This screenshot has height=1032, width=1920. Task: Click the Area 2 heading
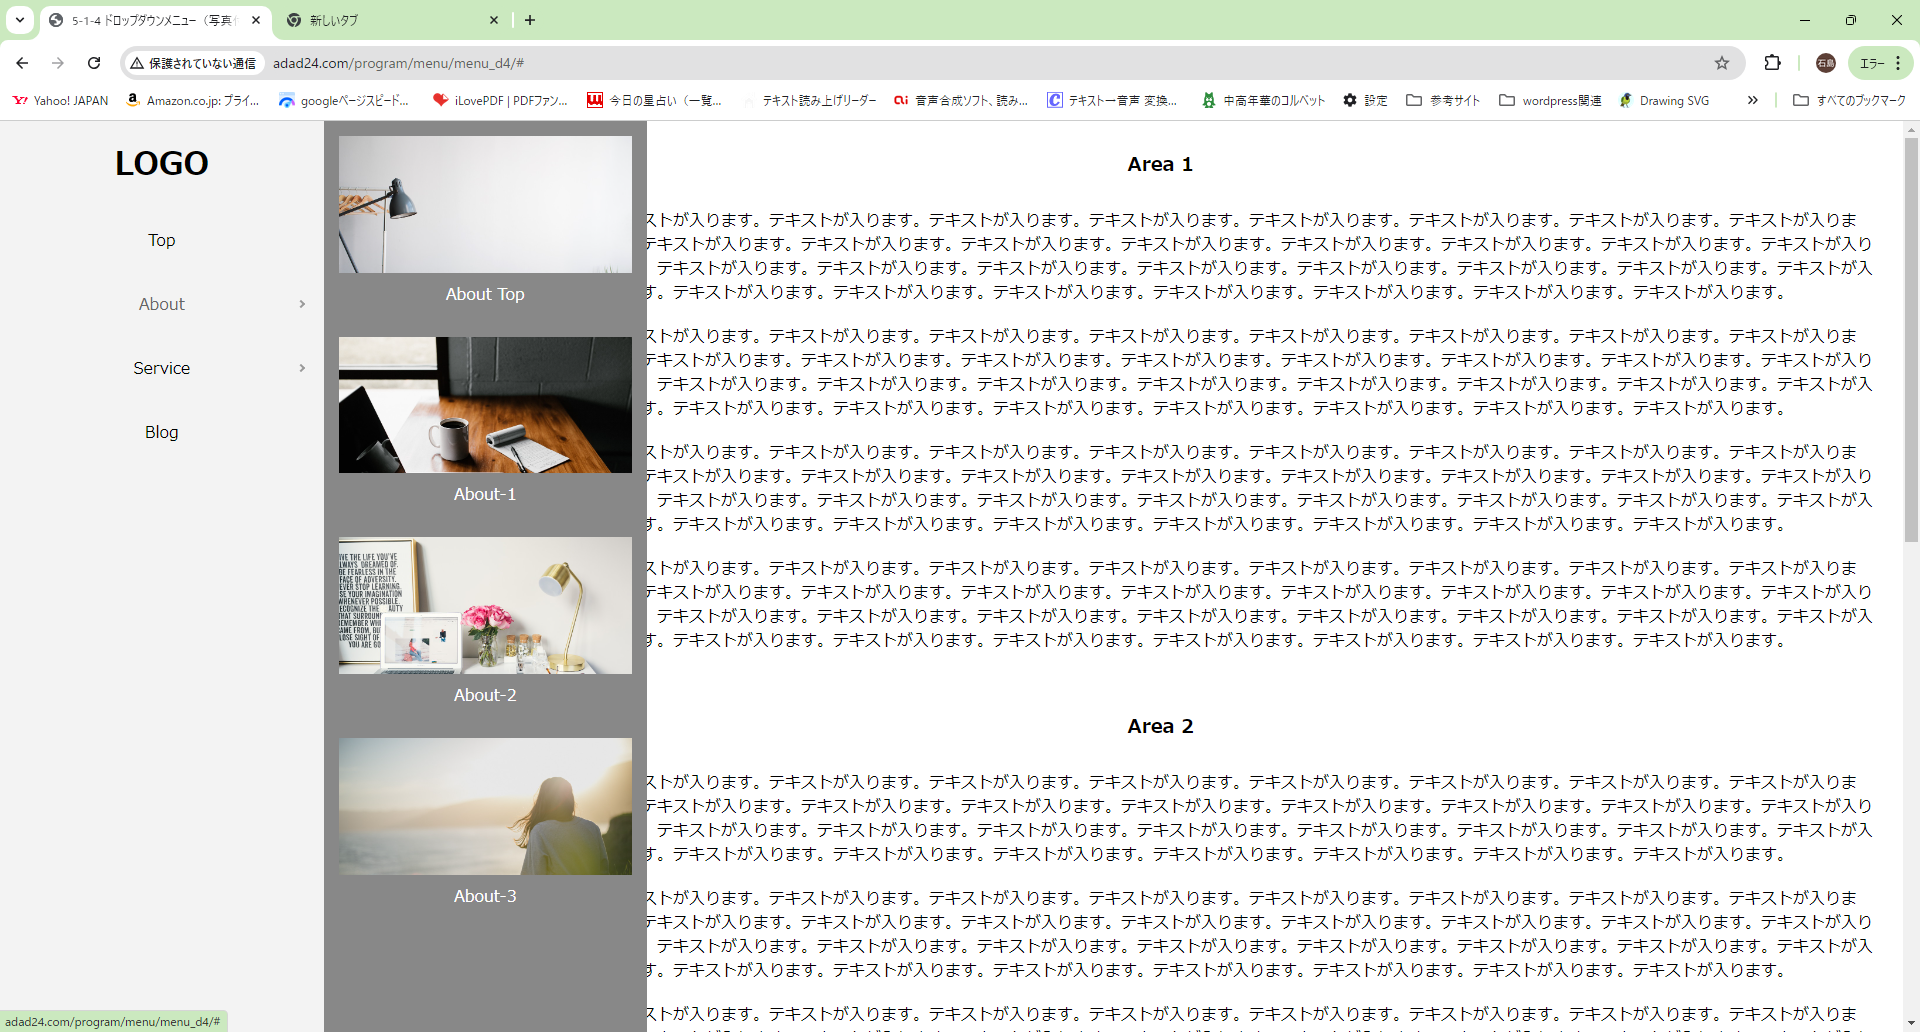[x=1160, y=726]
